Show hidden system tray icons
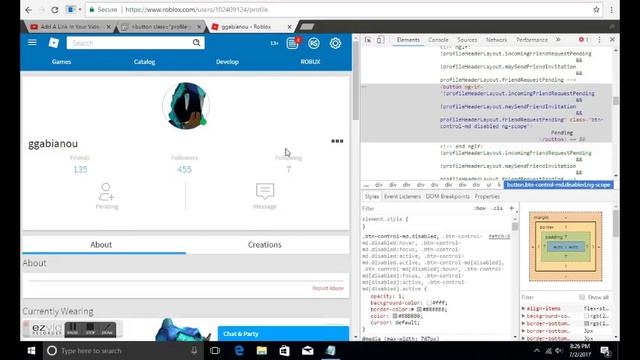This screenshot has height=360, width=640. coord(537,351)
